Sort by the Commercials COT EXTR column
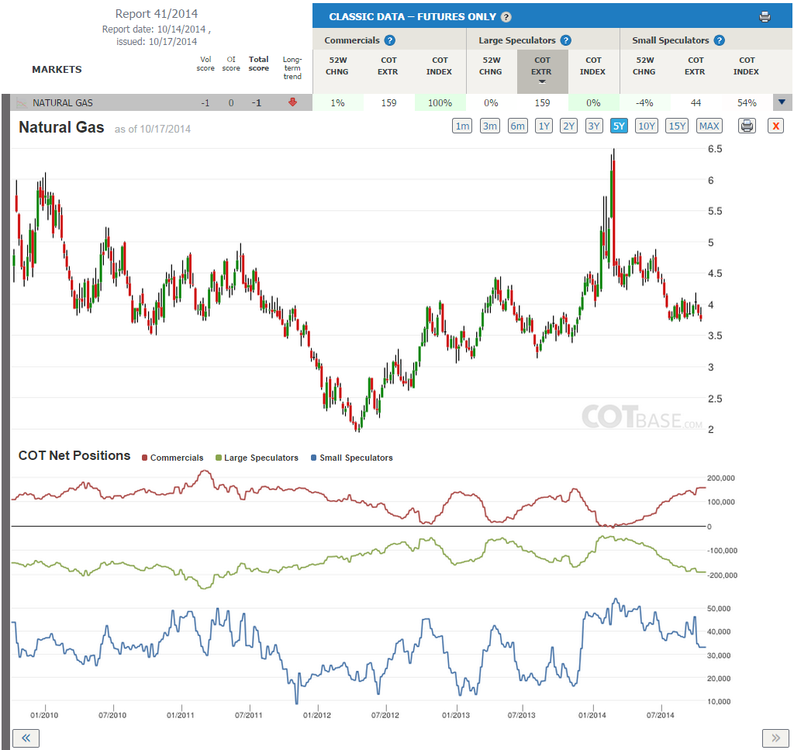794x750 pixels. [388, 66]
